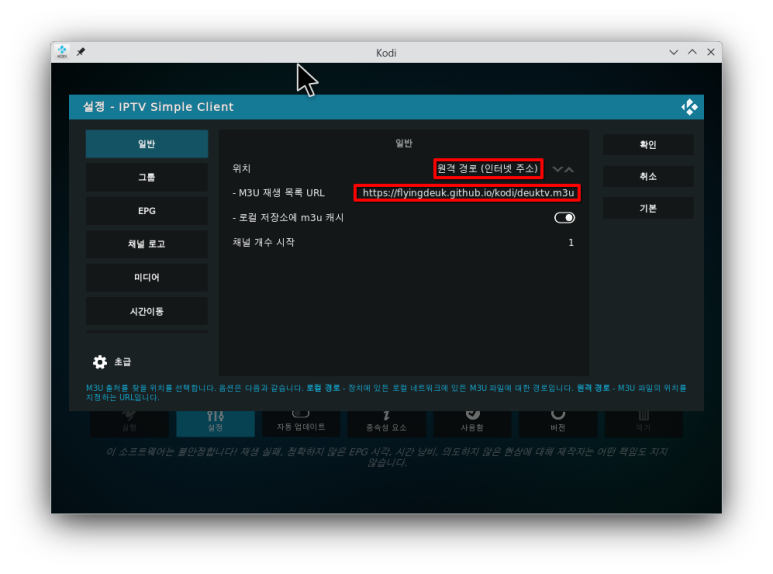
Task: Click the 채널 개수 시작 label
Action: [263, 243]
